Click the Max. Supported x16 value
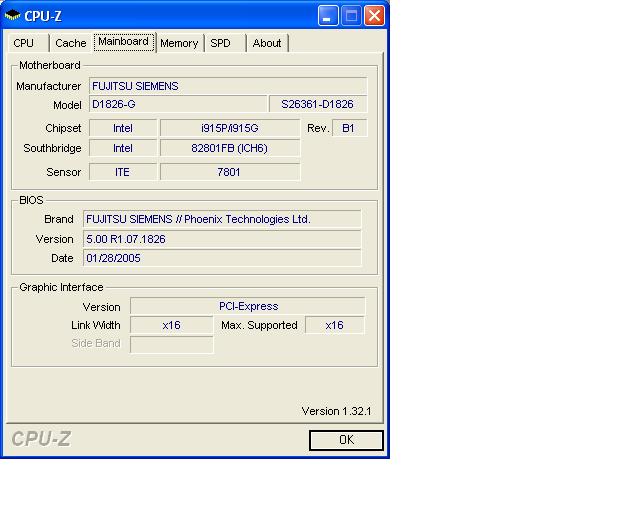640x512 pixels. pos(335,325)
